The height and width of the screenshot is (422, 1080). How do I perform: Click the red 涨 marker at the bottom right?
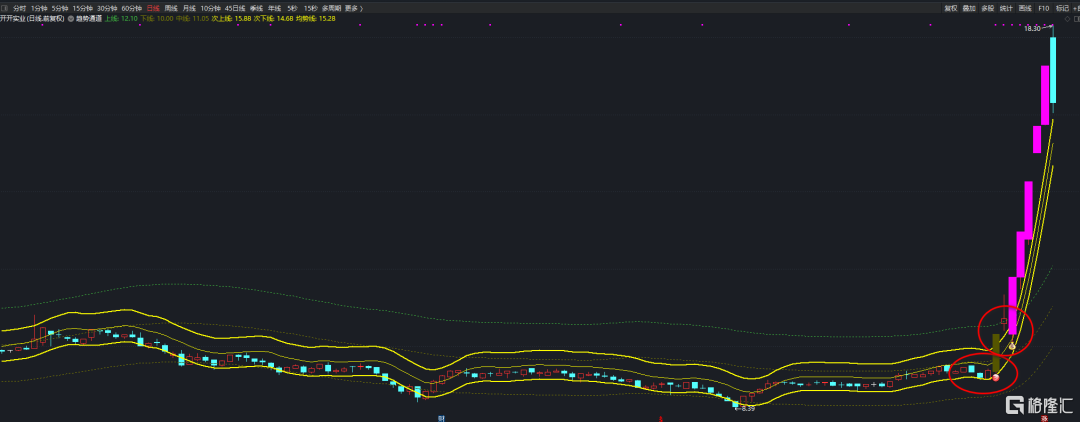[1046, 418]
